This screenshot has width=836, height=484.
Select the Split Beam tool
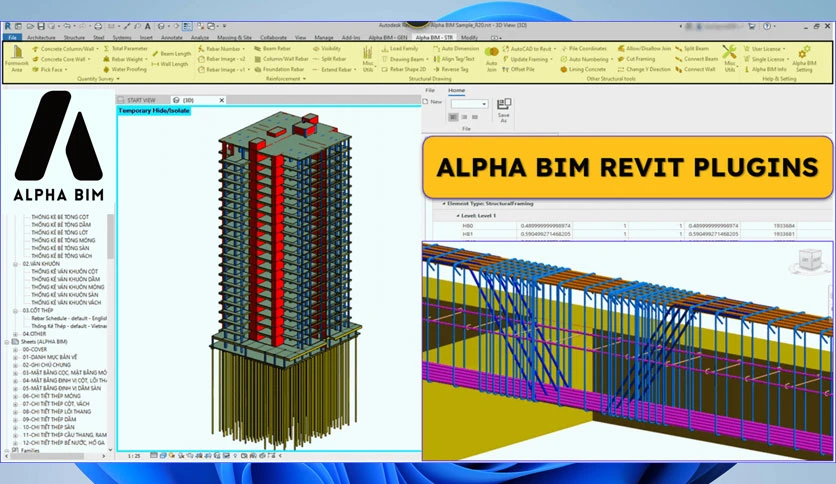tap(692, 49)
